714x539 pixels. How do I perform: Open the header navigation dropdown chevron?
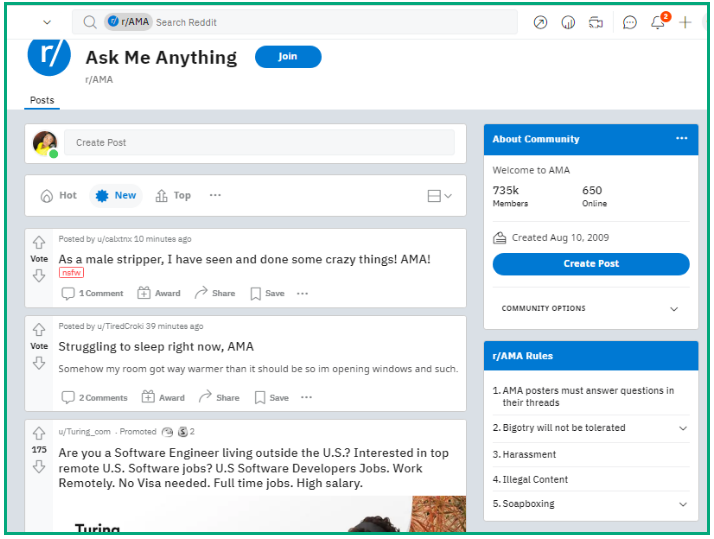(47, 22)
